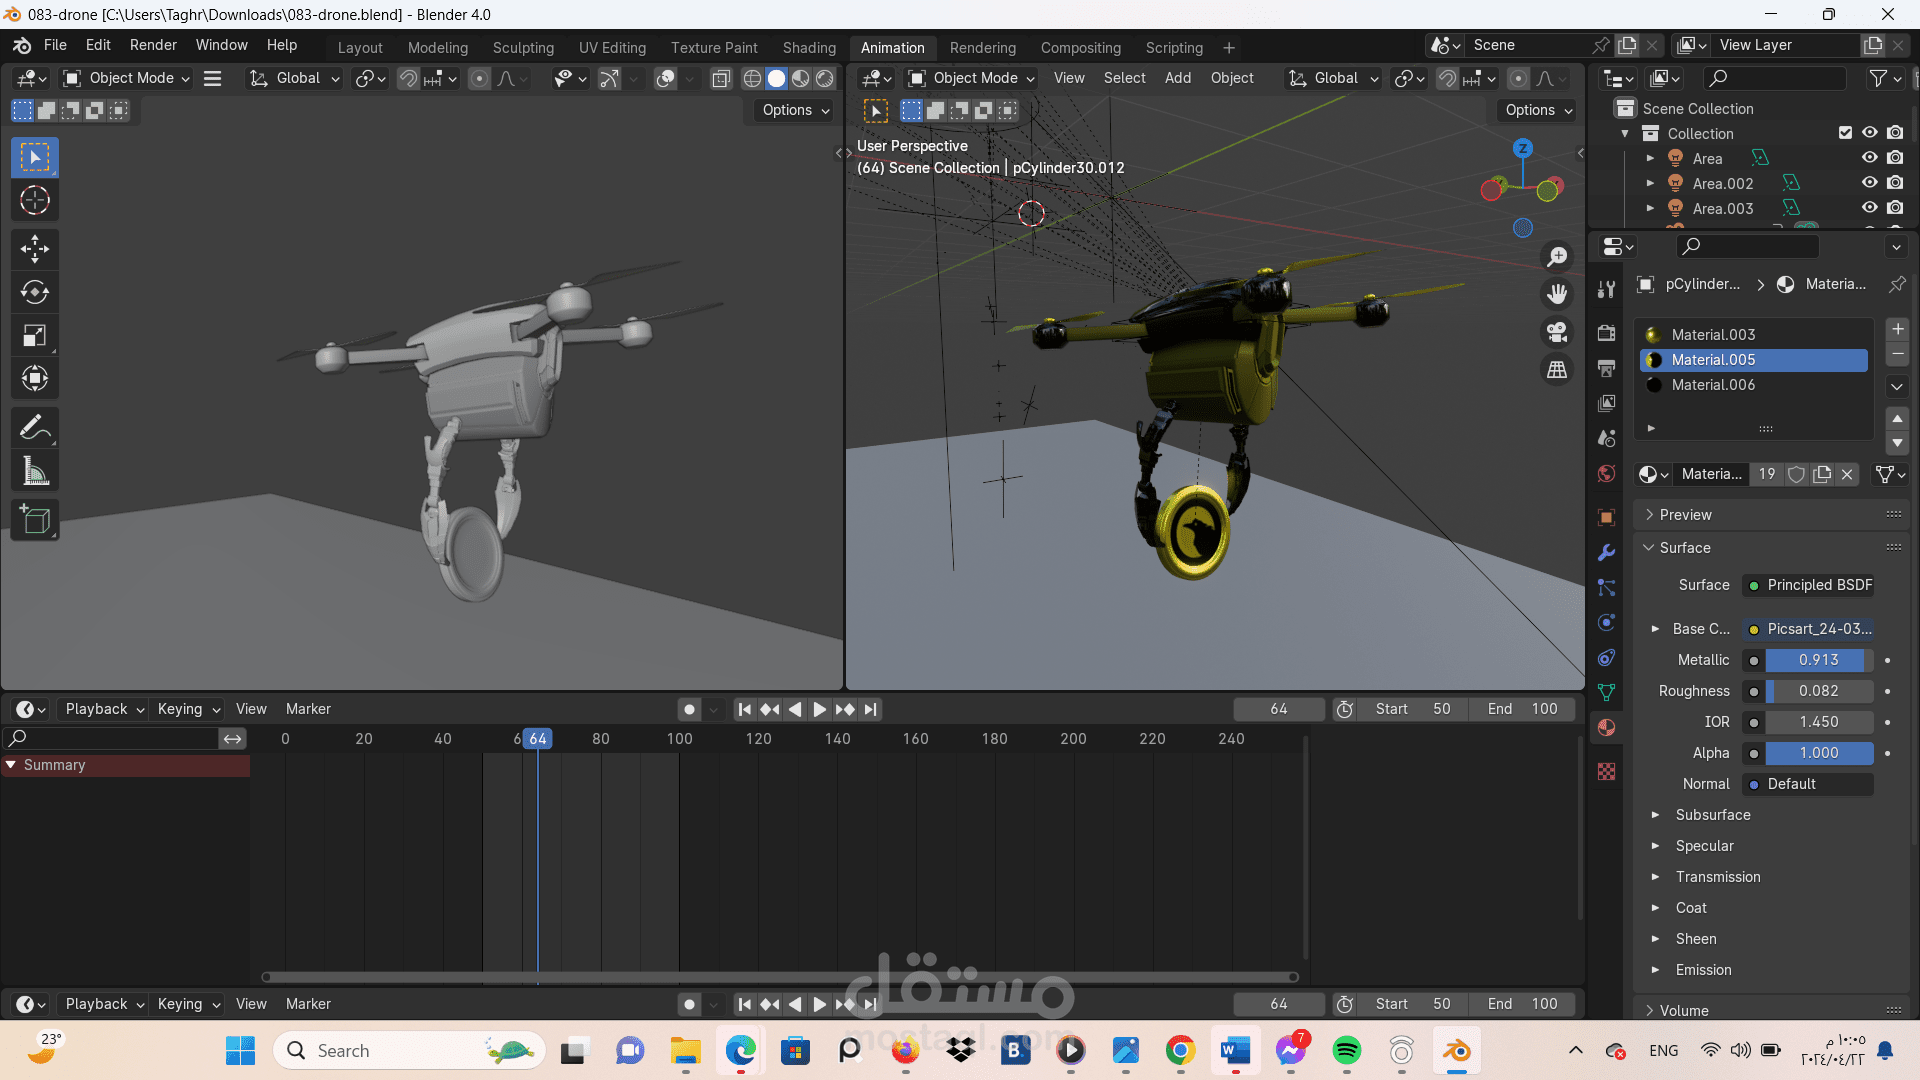Toggle Area.002 visibility eye icon
The width and height of the screenshot is (1920, 1080).
click(x=1869, y=183)
